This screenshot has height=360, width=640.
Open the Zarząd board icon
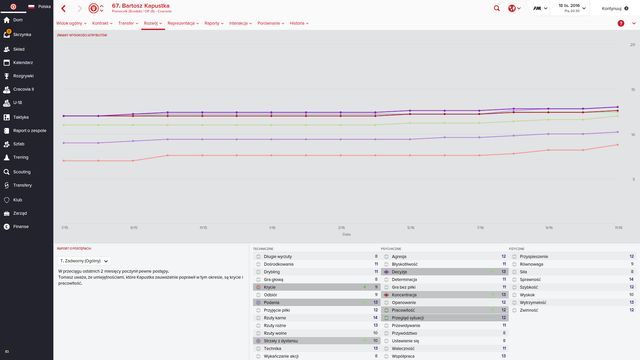point(7,213)
